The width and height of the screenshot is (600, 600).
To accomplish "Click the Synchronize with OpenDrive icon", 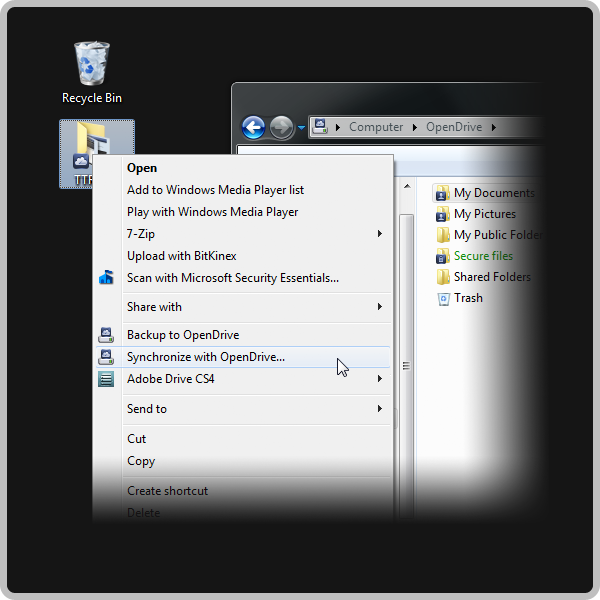I will coord(106,357).
